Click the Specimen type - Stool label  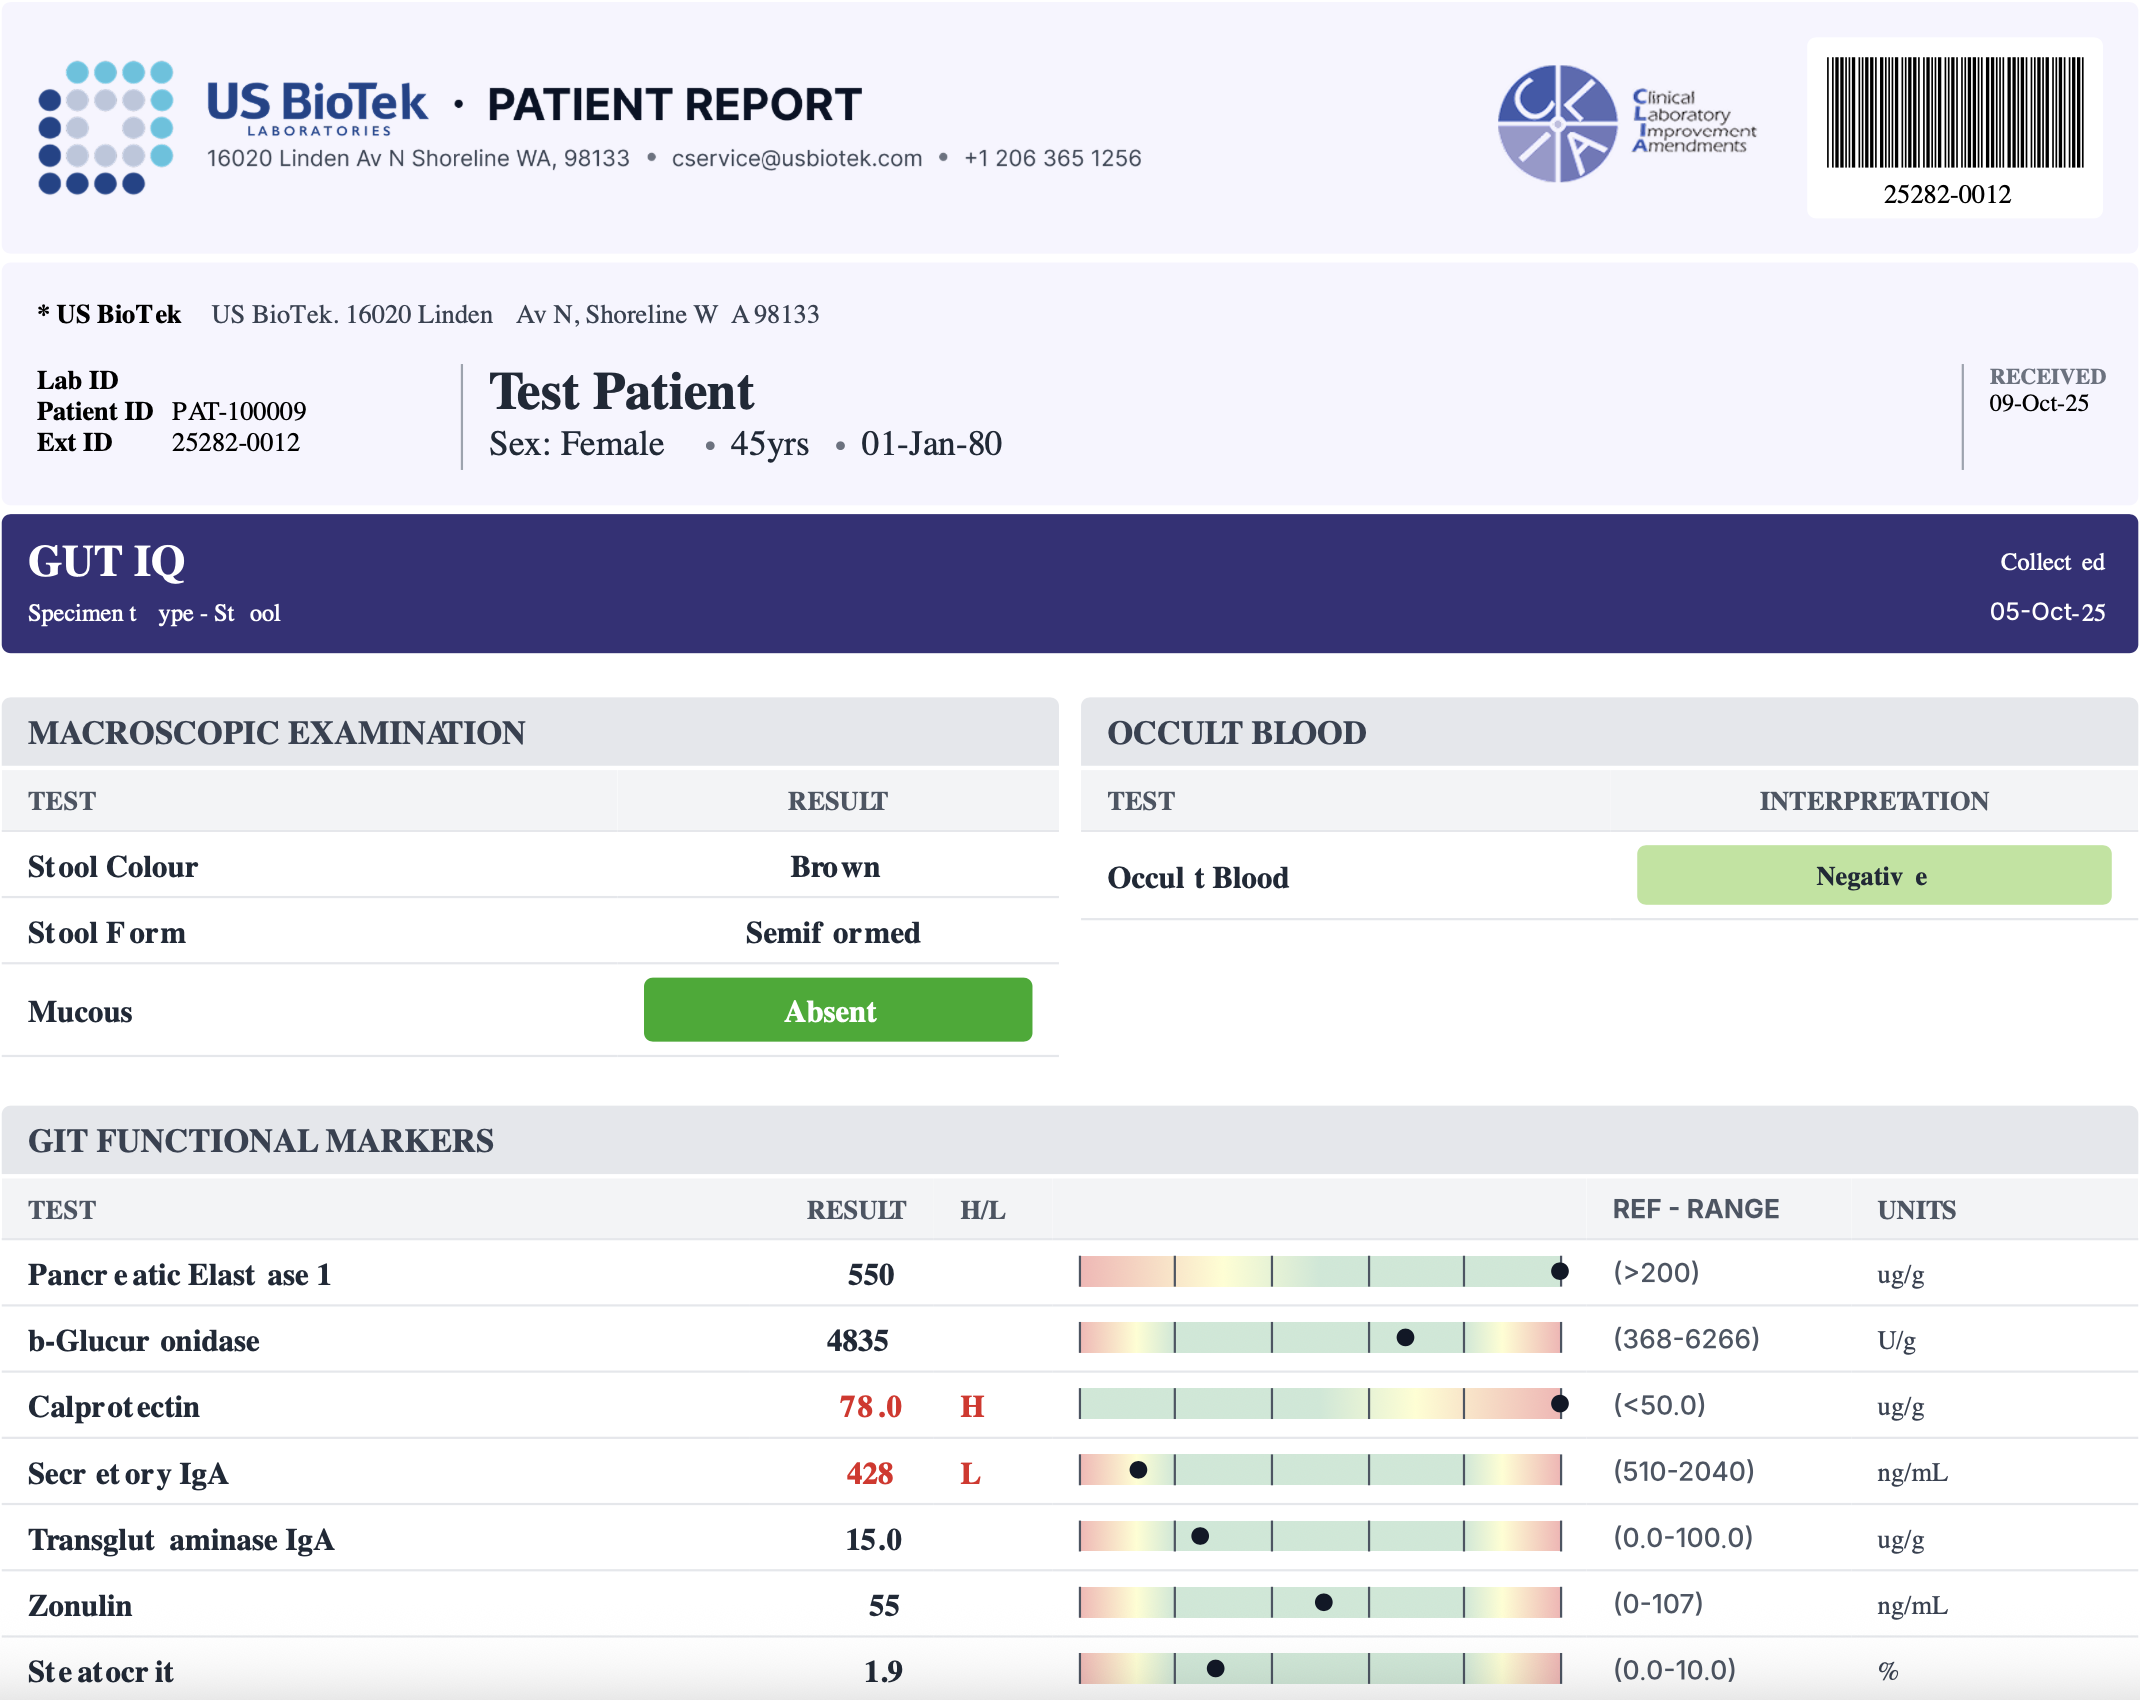pos(154,613)
